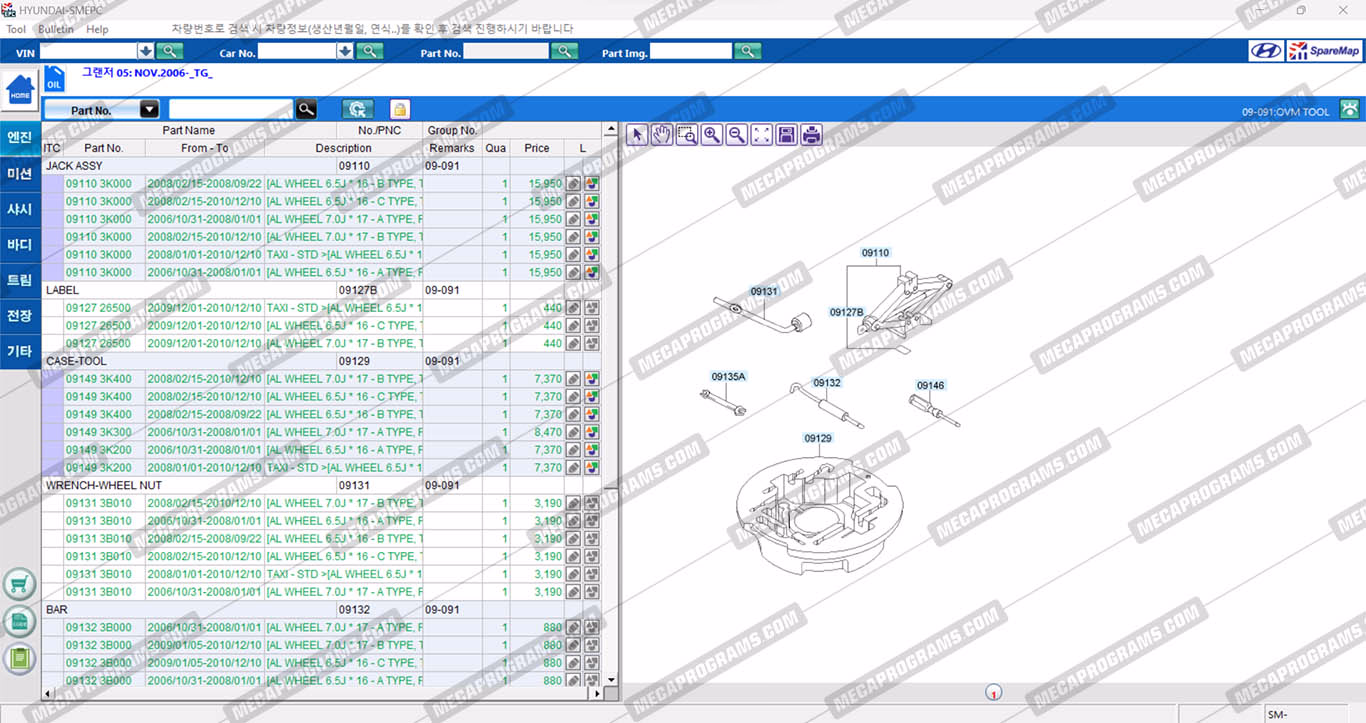Click the Part Img. input field

[x=691, y=51]
